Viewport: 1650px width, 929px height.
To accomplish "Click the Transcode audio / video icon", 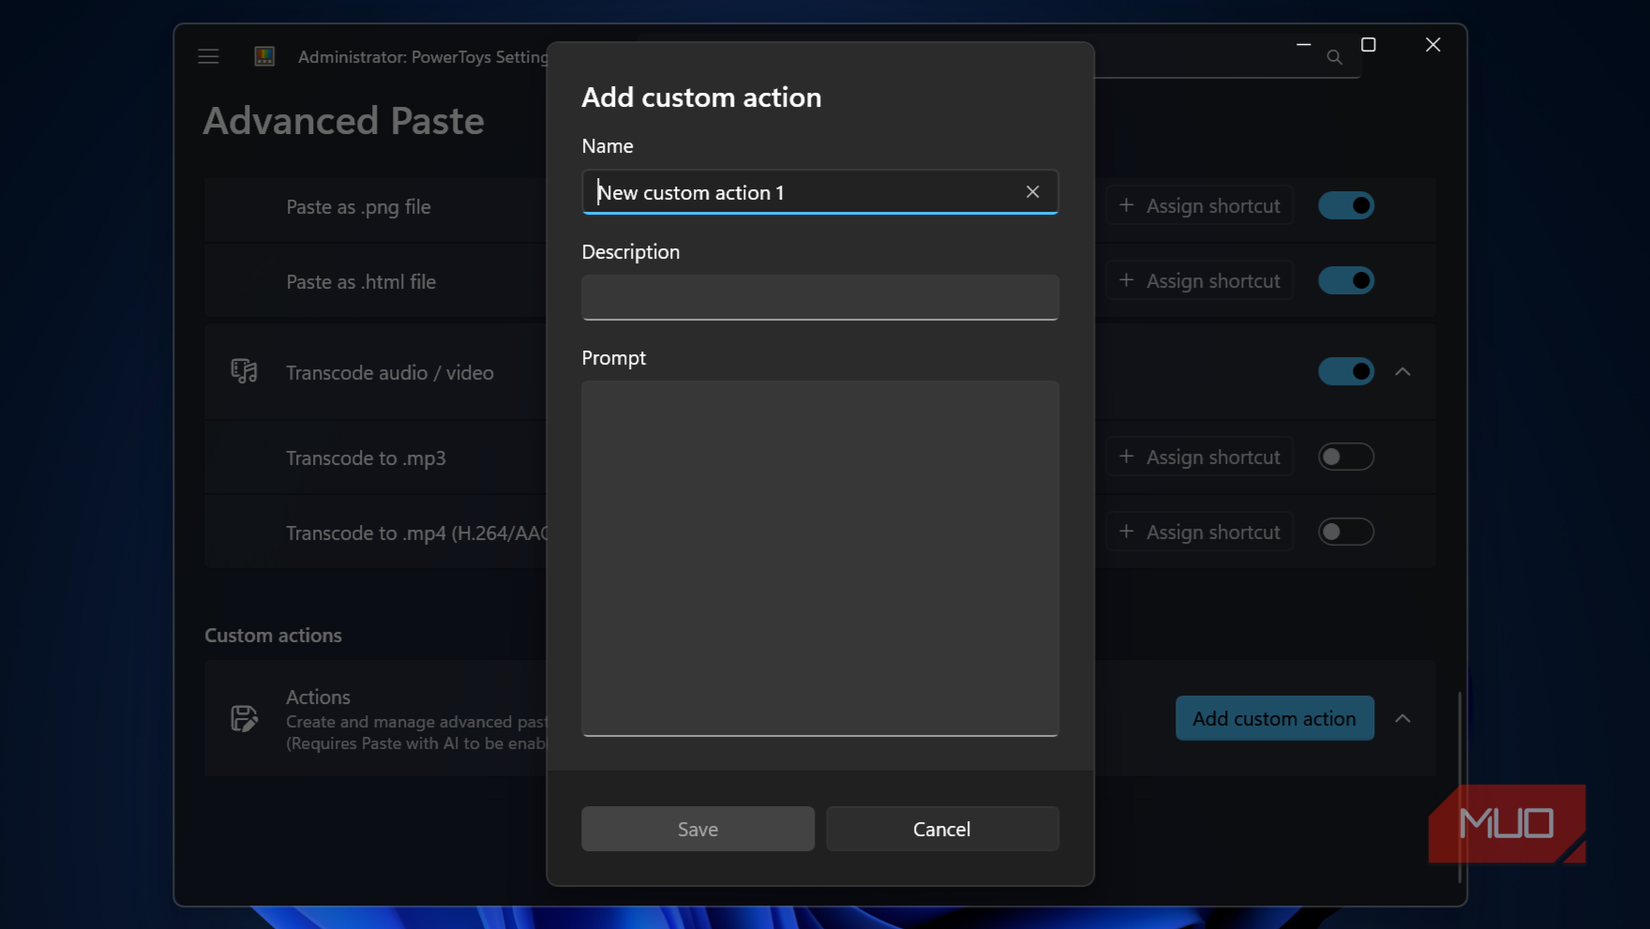I will click(244, 372).
